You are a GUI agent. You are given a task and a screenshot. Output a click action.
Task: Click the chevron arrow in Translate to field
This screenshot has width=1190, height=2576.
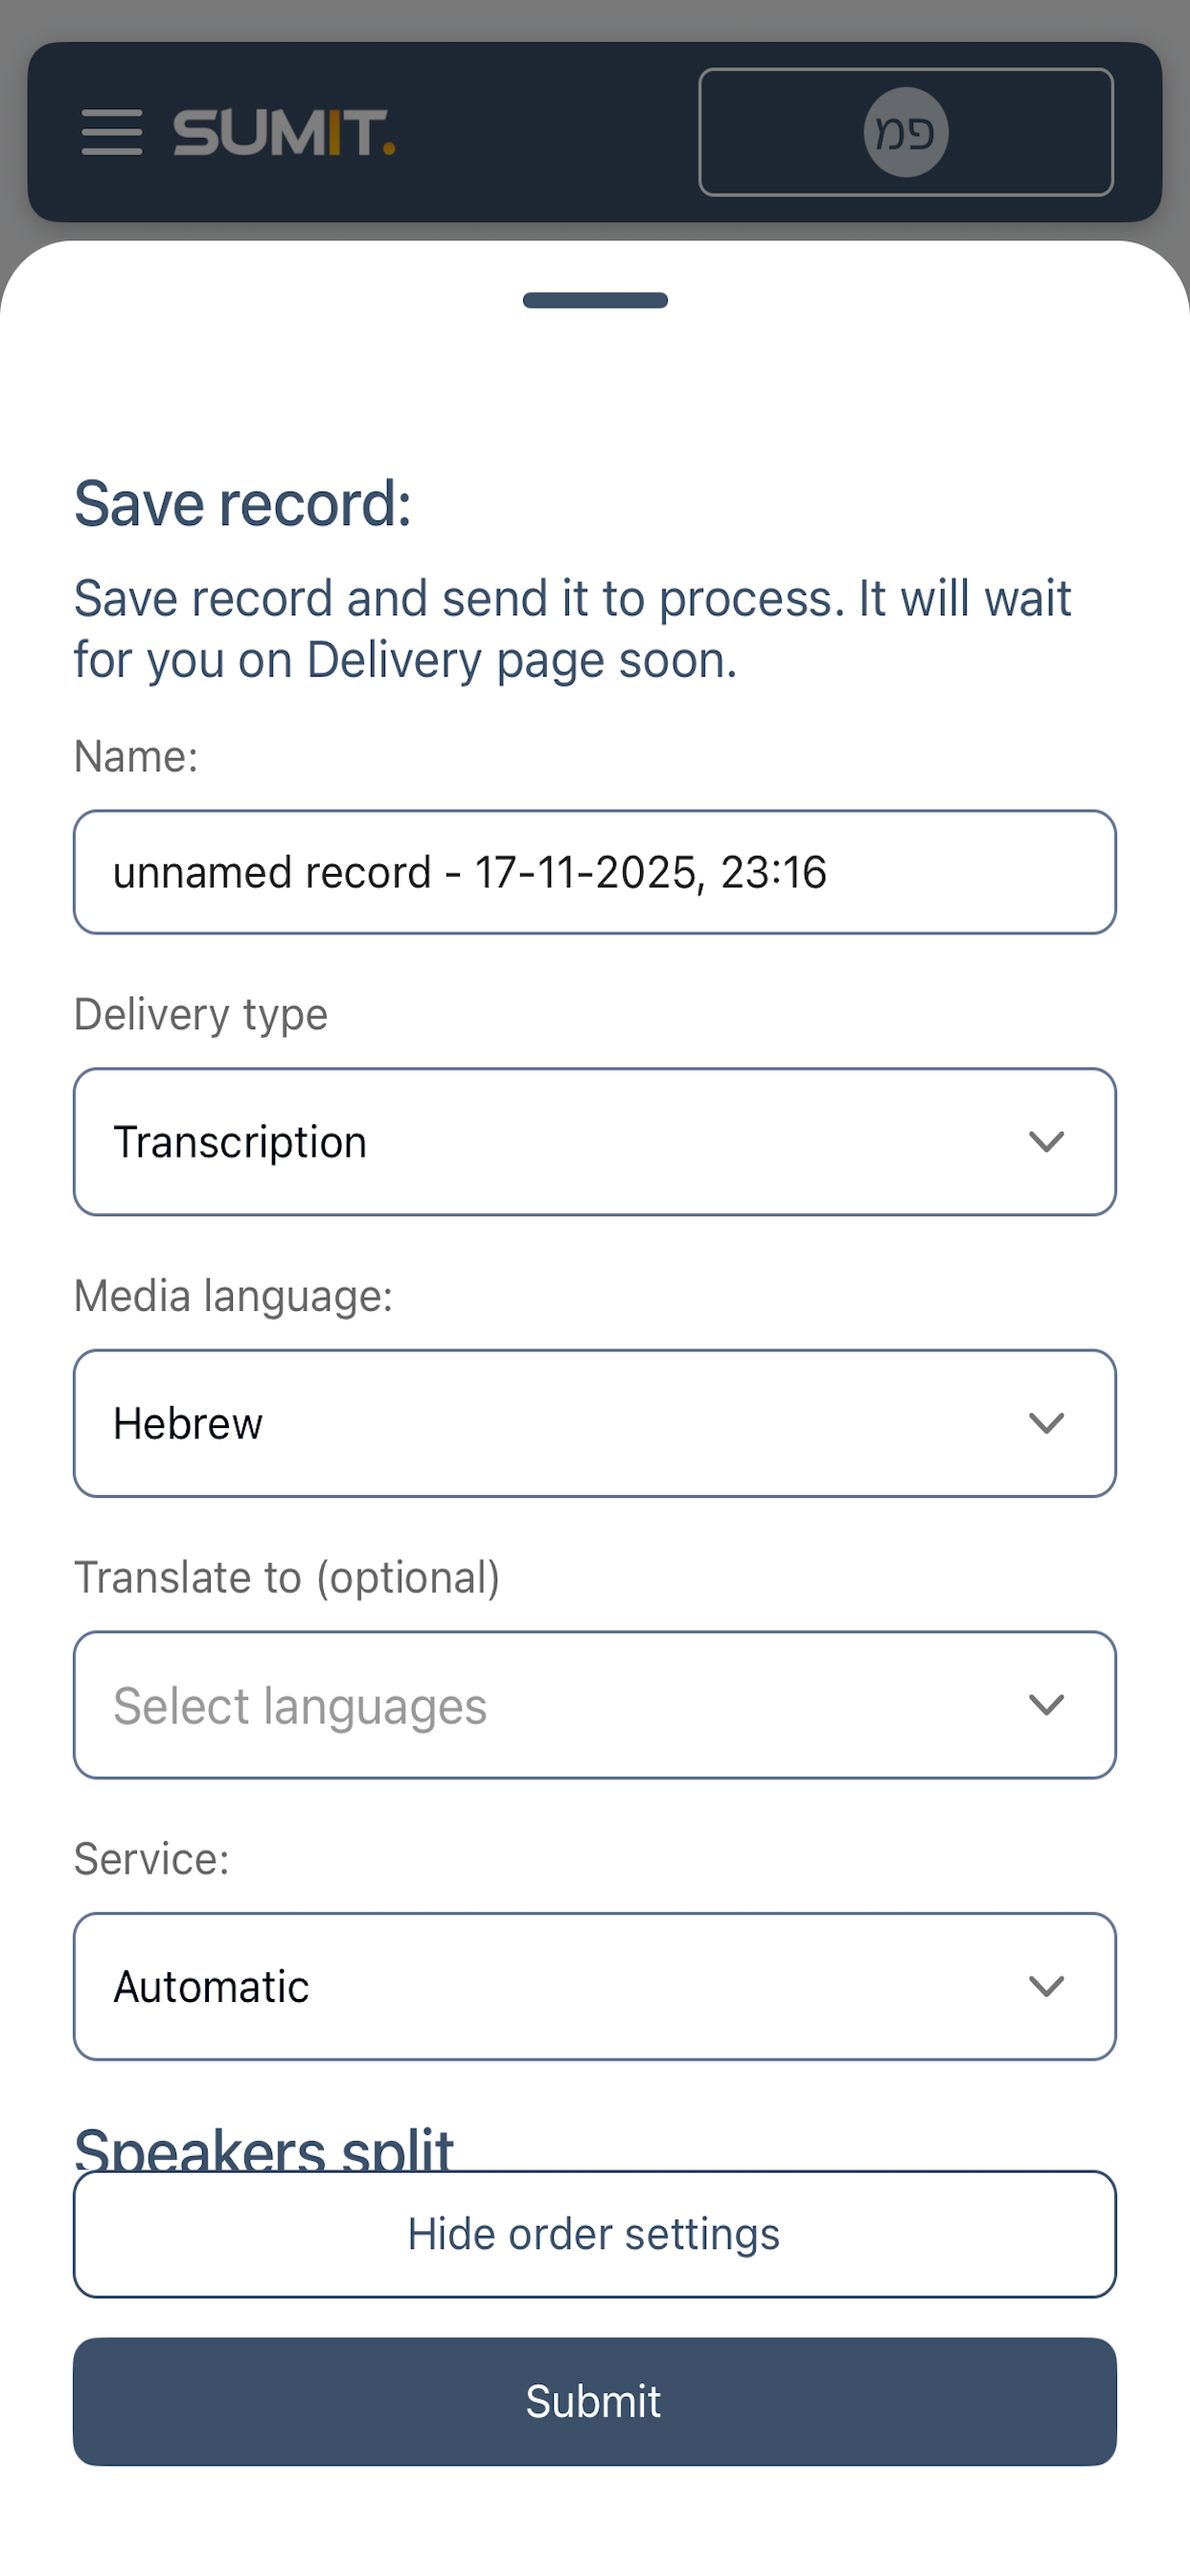[1046, 1704]
